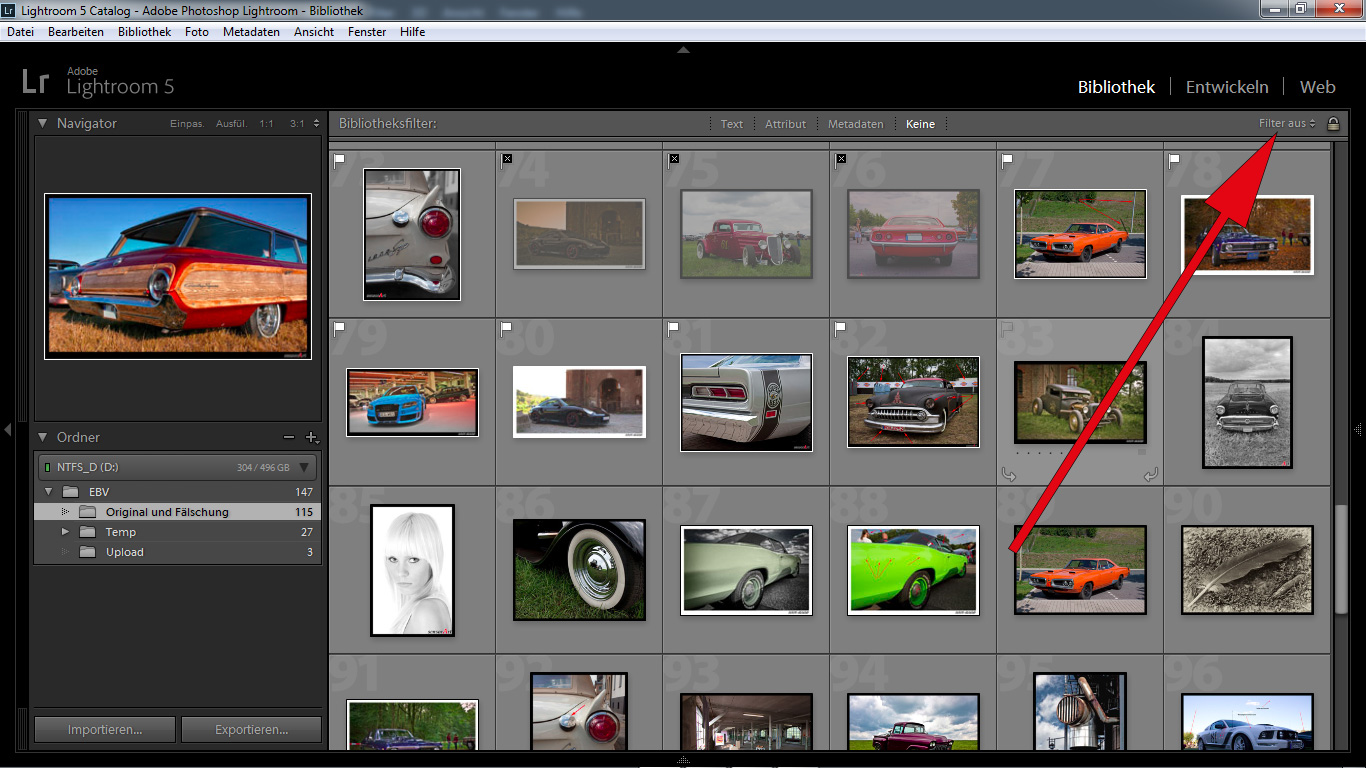Select the Attribut library filter
The width and height of the screenshot is (1366, 768).
(786, 124)
